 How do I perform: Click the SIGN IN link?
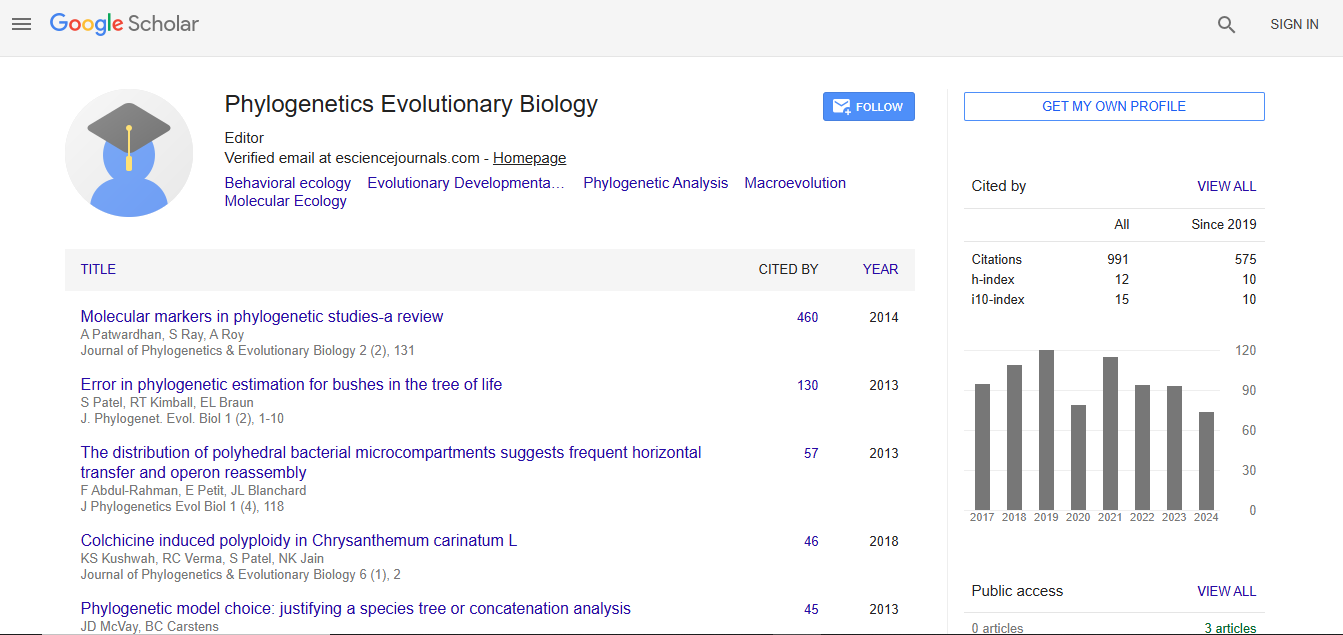coord(1294,25)
